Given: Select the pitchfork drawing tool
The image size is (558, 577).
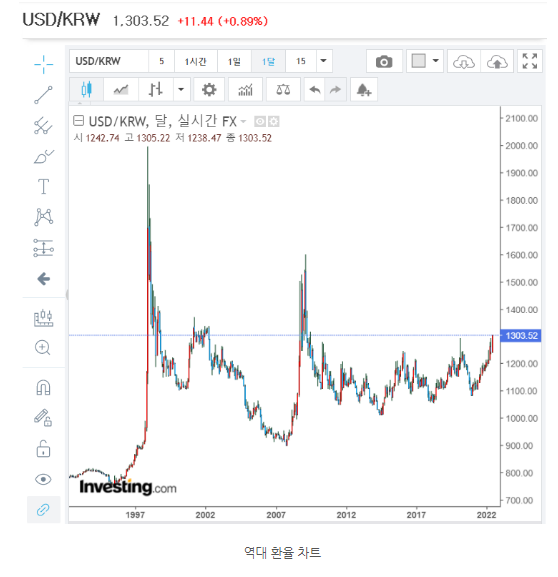Looking at the screenshot, I should [43, 125].
